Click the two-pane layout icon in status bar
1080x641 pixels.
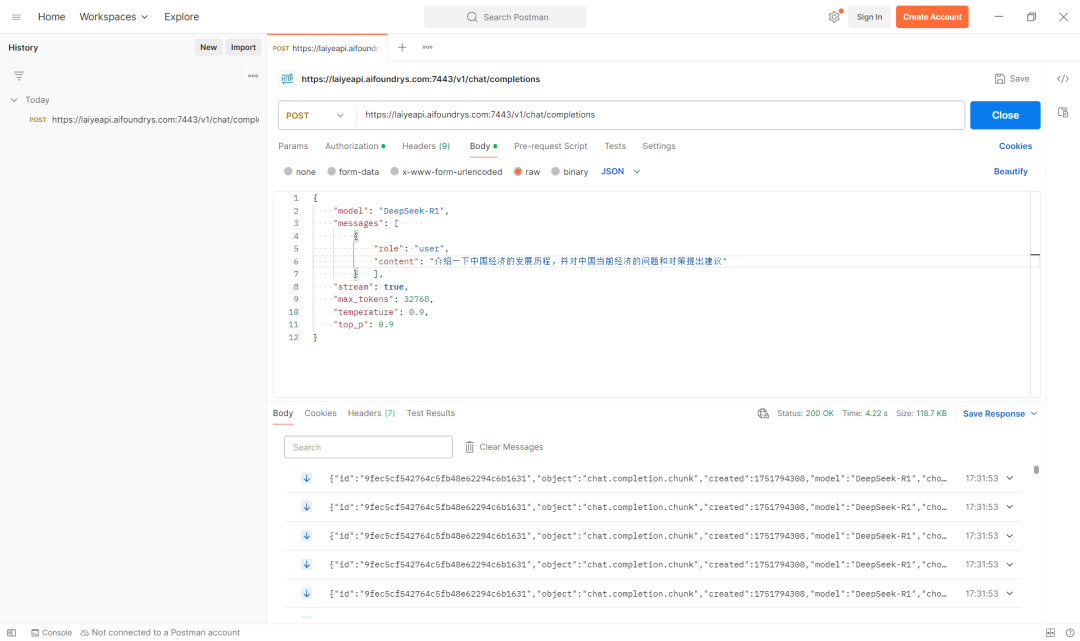pyautogui.click(x=1050, y=633)
